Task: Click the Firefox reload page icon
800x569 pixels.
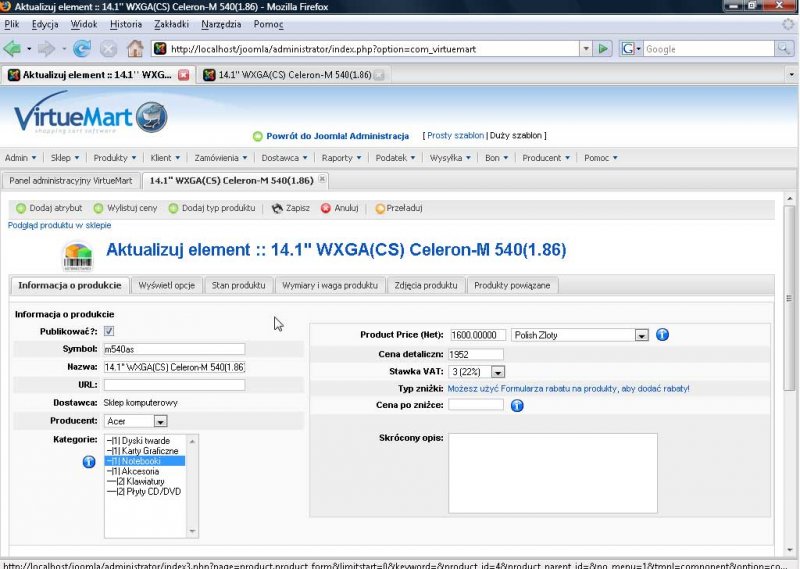Action: tap(82, 48)
